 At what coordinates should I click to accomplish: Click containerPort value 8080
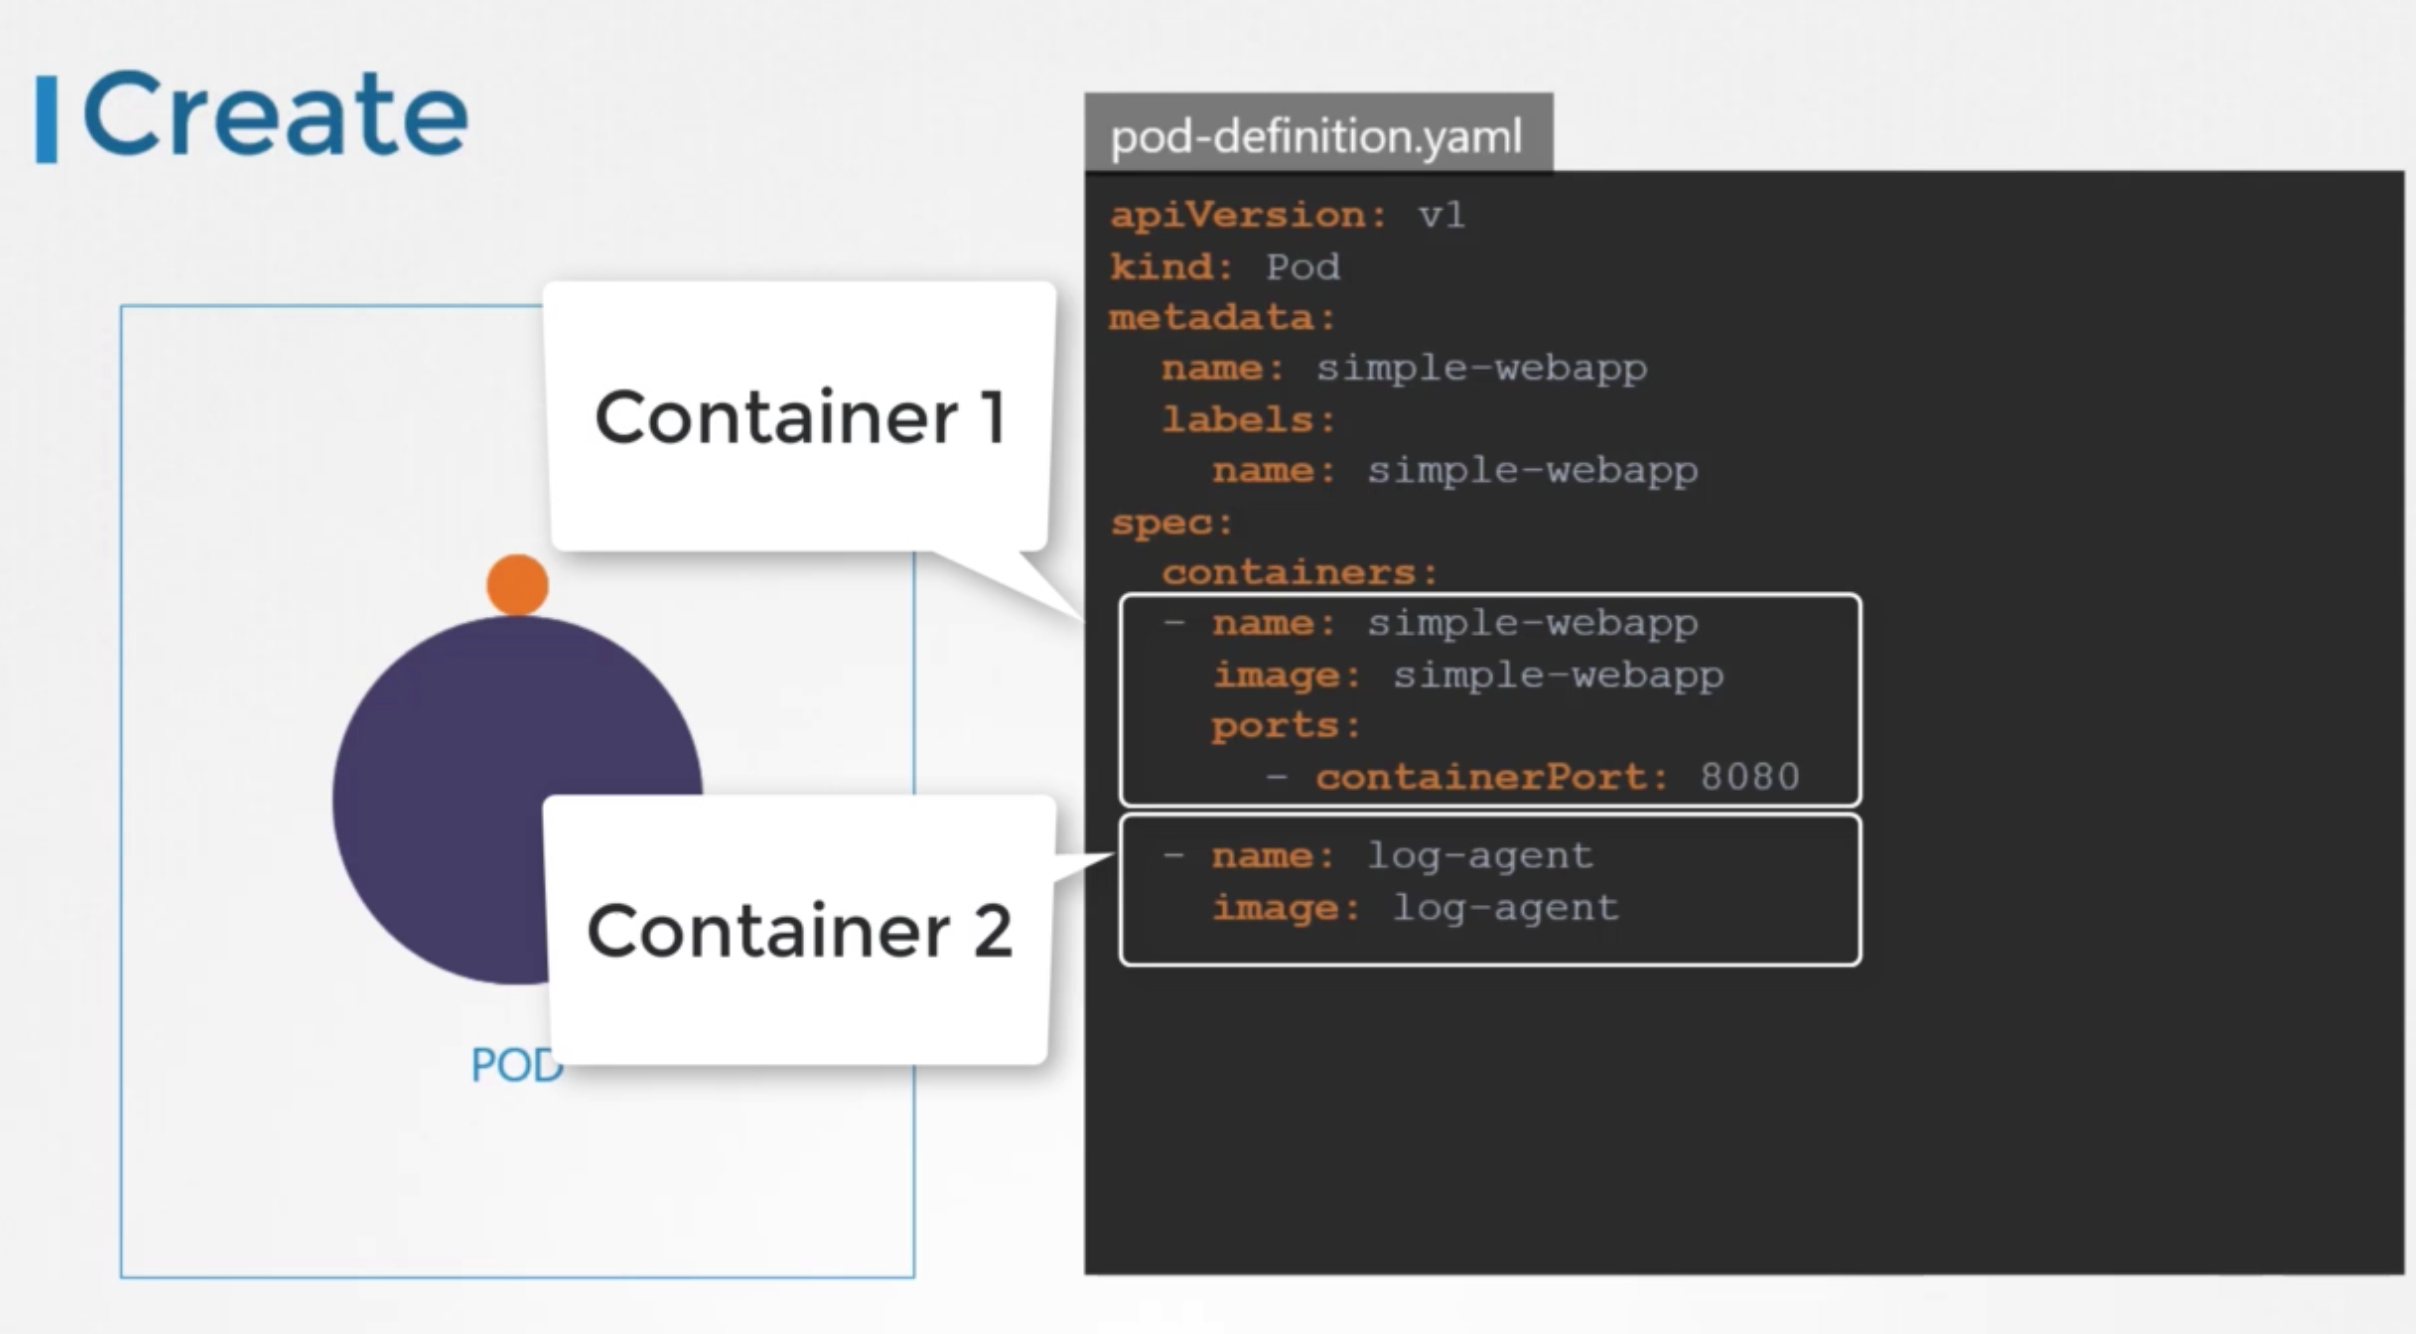[1749, 777]
